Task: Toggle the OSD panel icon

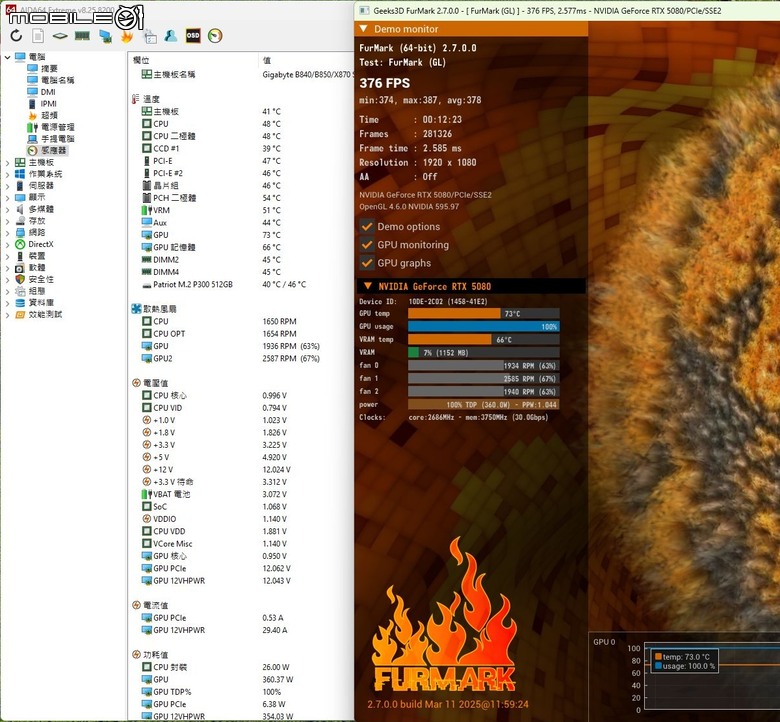Action: click(x=193, y=36)
